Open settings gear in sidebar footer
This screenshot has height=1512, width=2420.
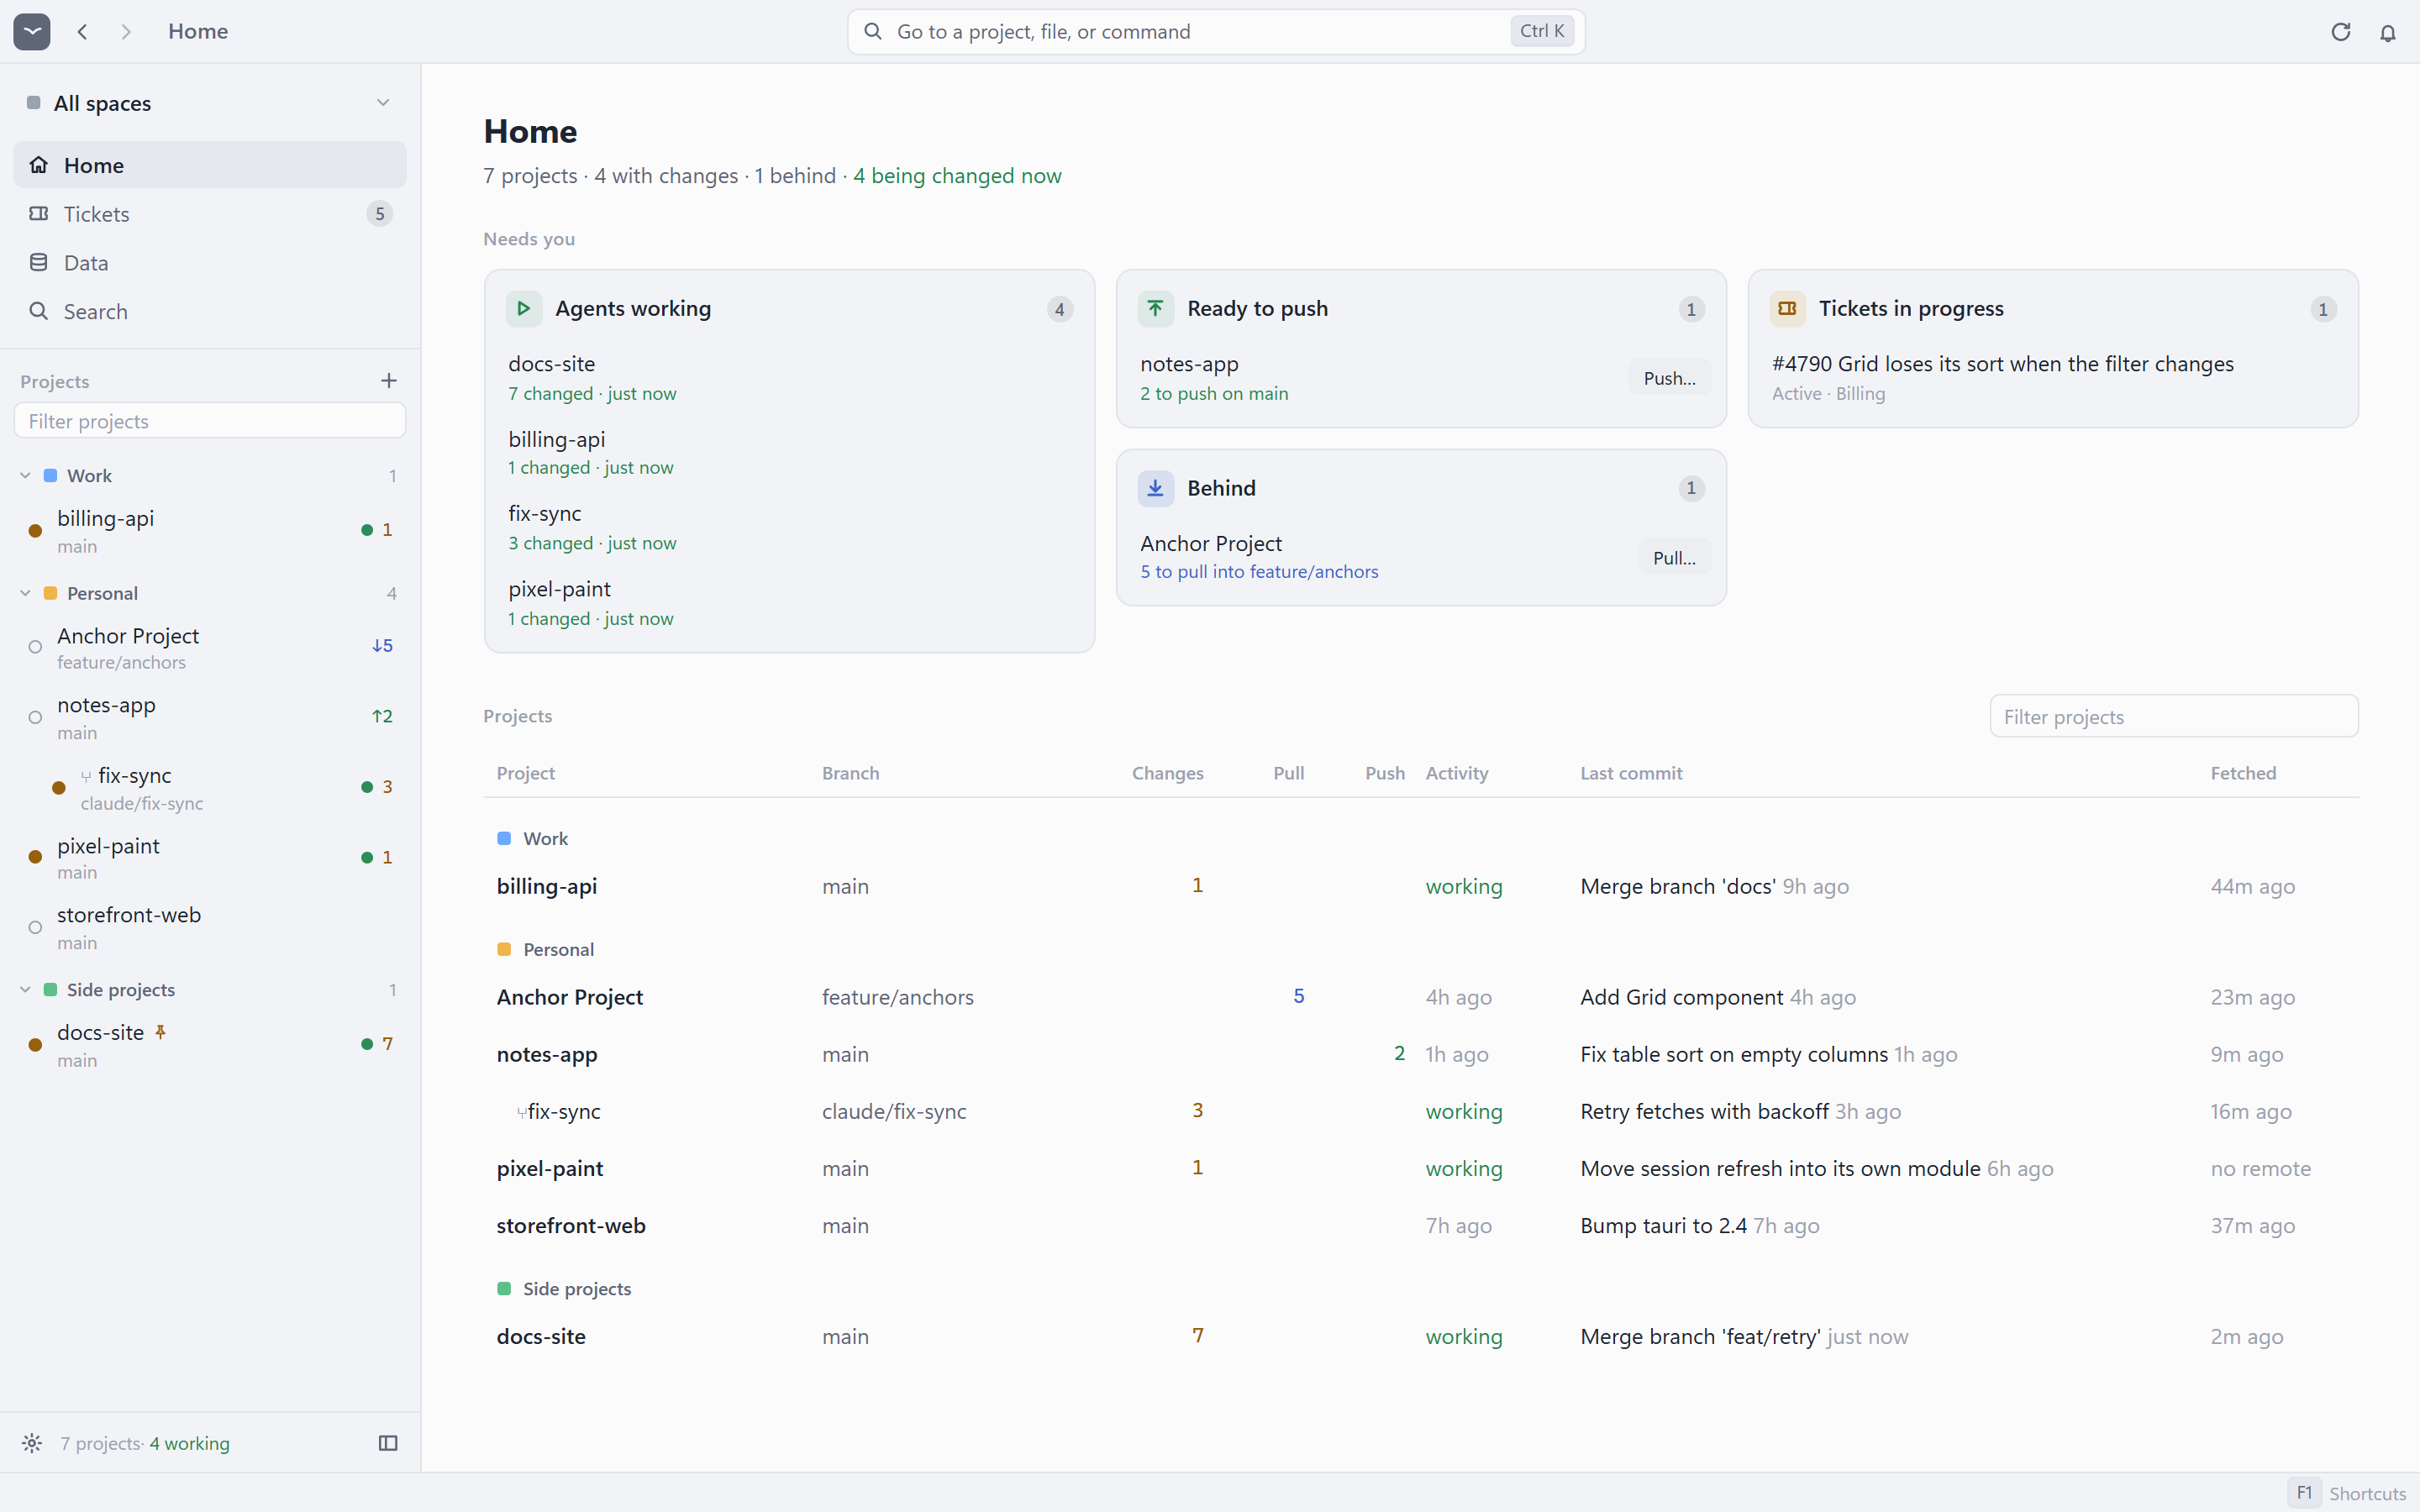32,1443
